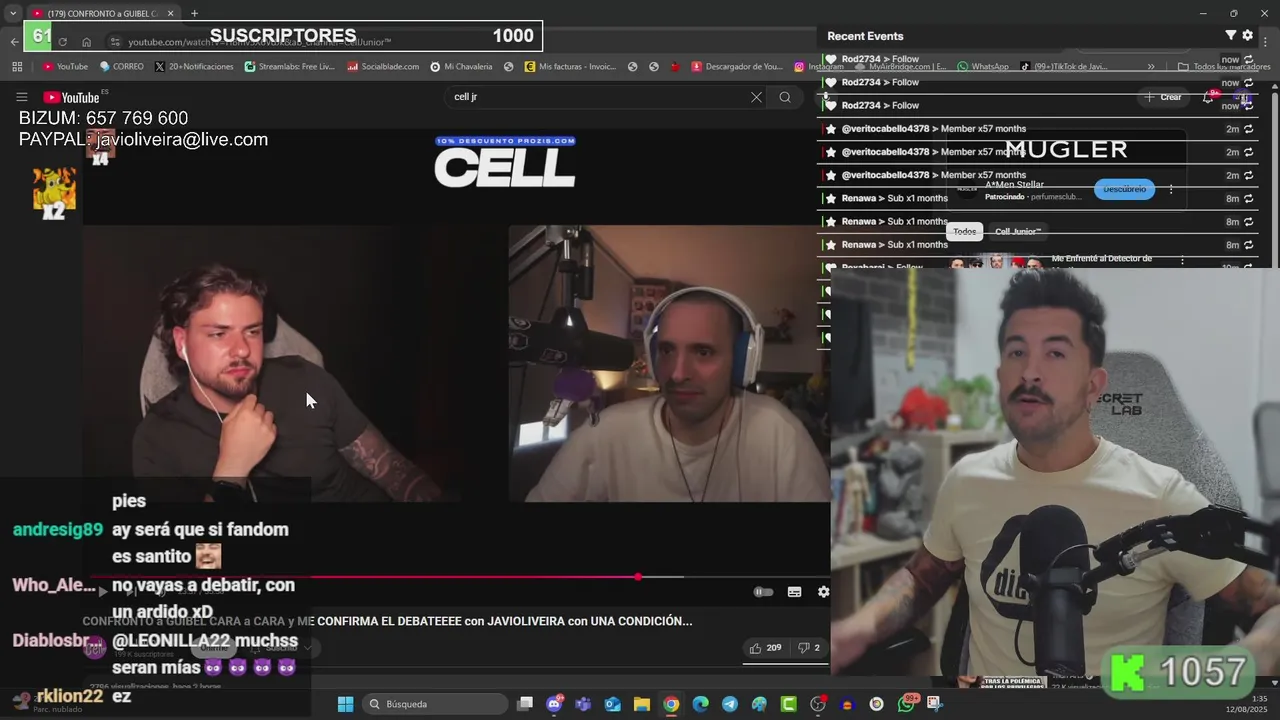The image size is (1280, 720).
Task: Open Telegram from the taskbar
Action: tap(730, 704)
